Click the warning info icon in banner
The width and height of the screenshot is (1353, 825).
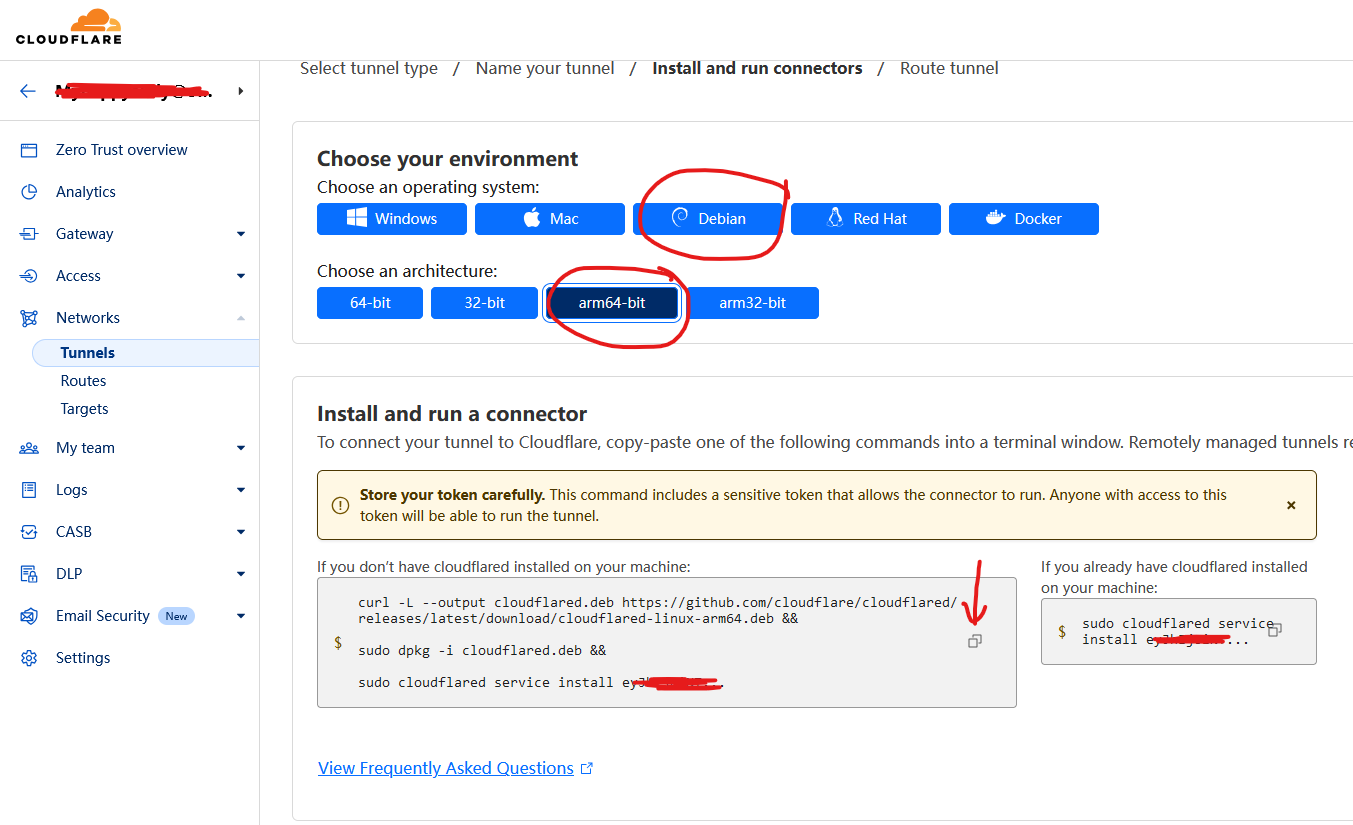pyautogui.click(x=341, y=505)
